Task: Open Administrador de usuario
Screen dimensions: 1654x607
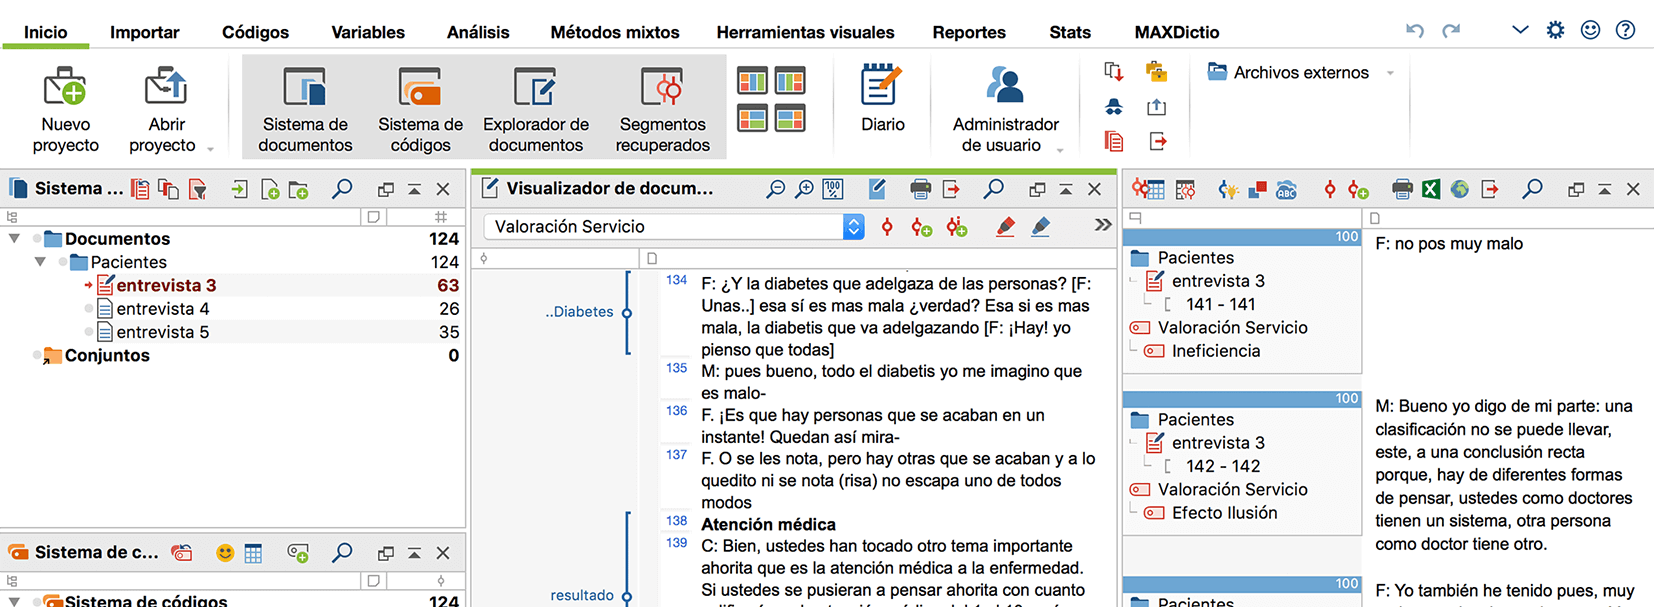Action: point(1005,108)
